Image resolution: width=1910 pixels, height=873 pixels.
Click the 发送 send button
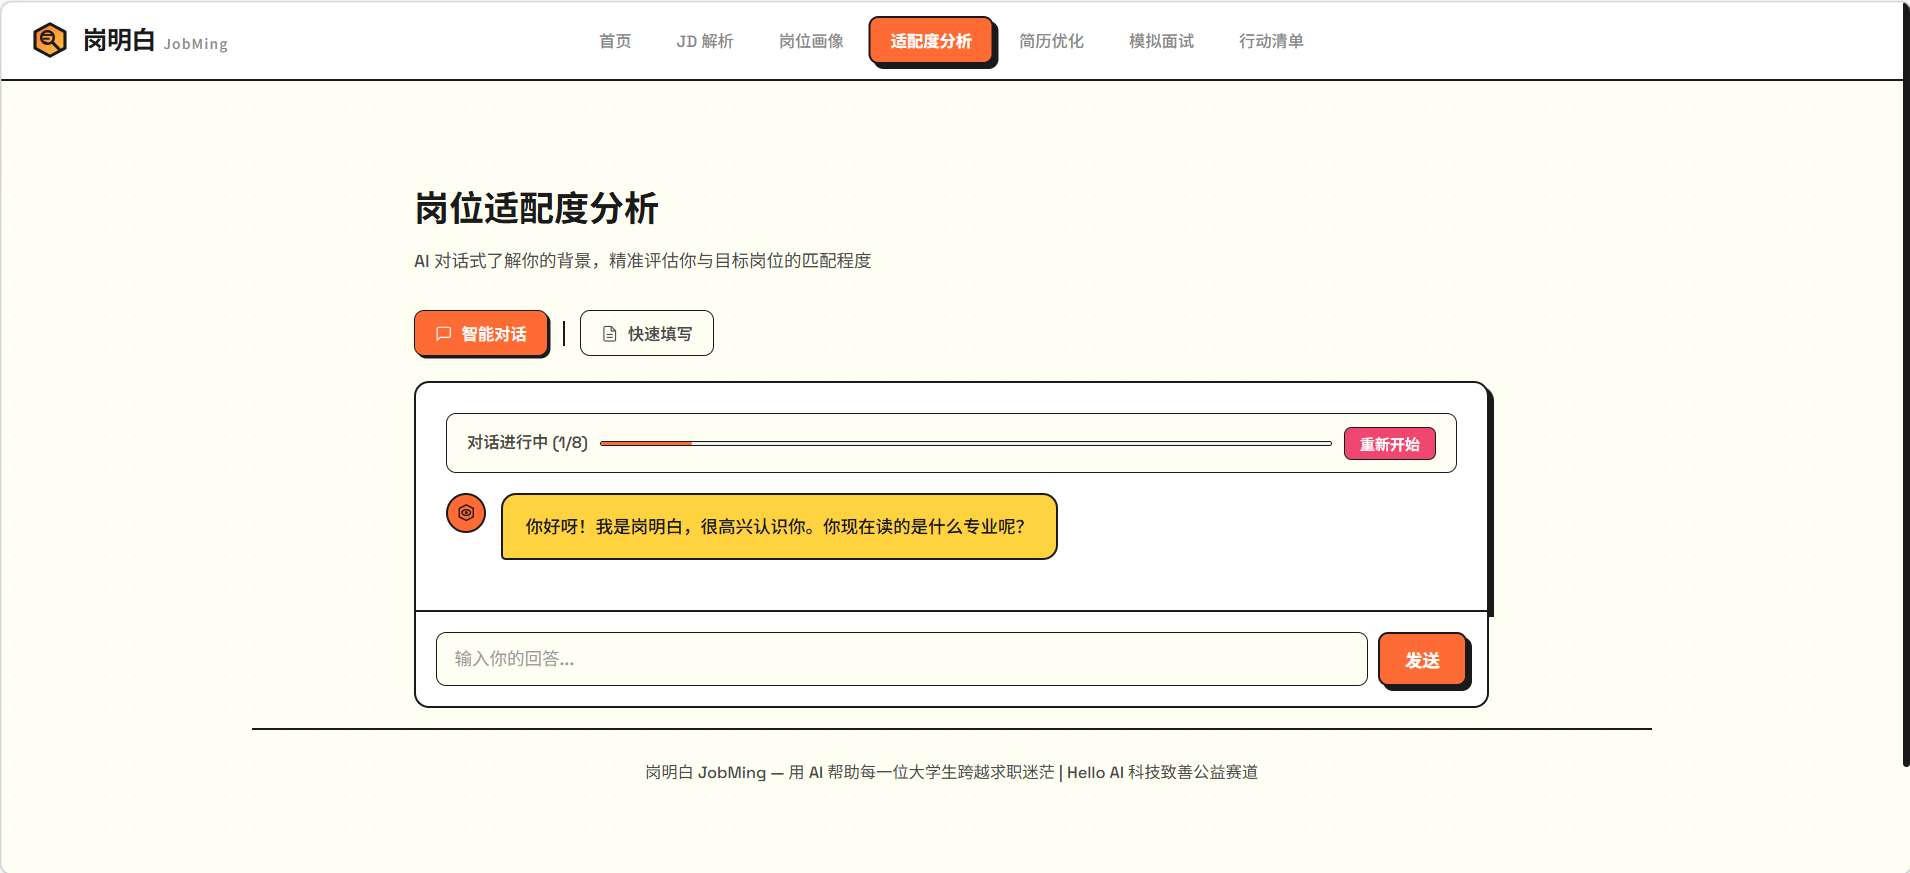(1421, 660)
